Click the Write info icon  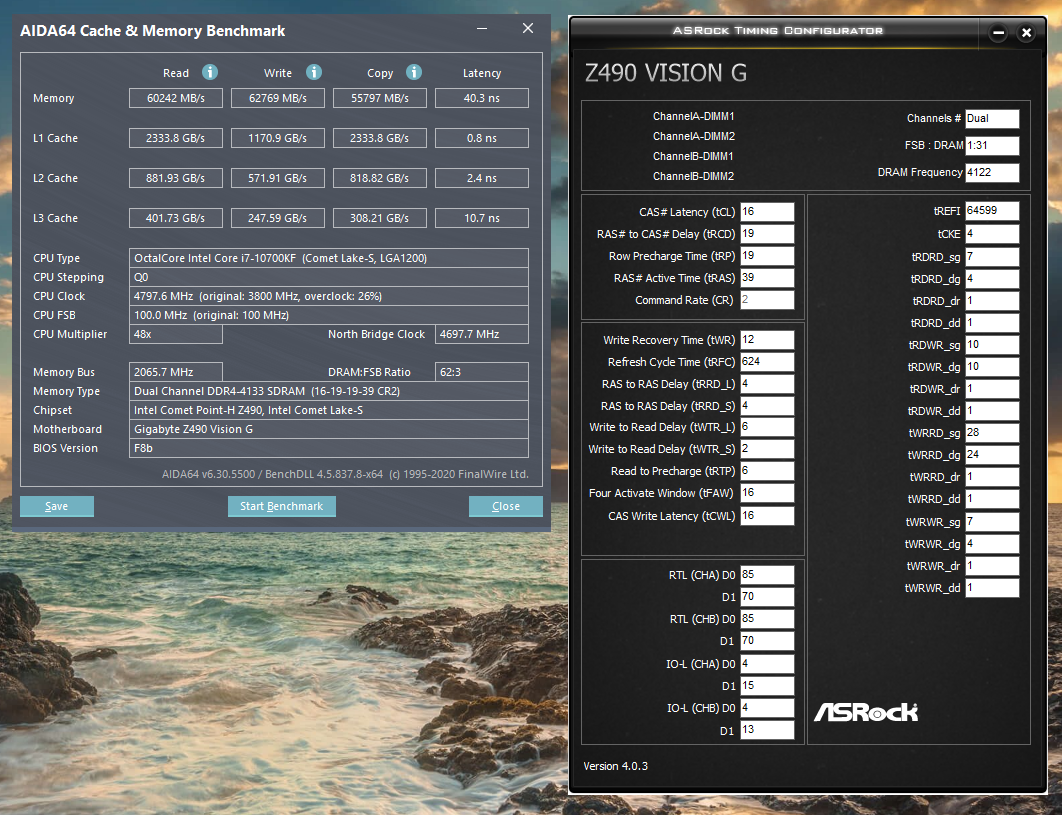tap(314, 72)
